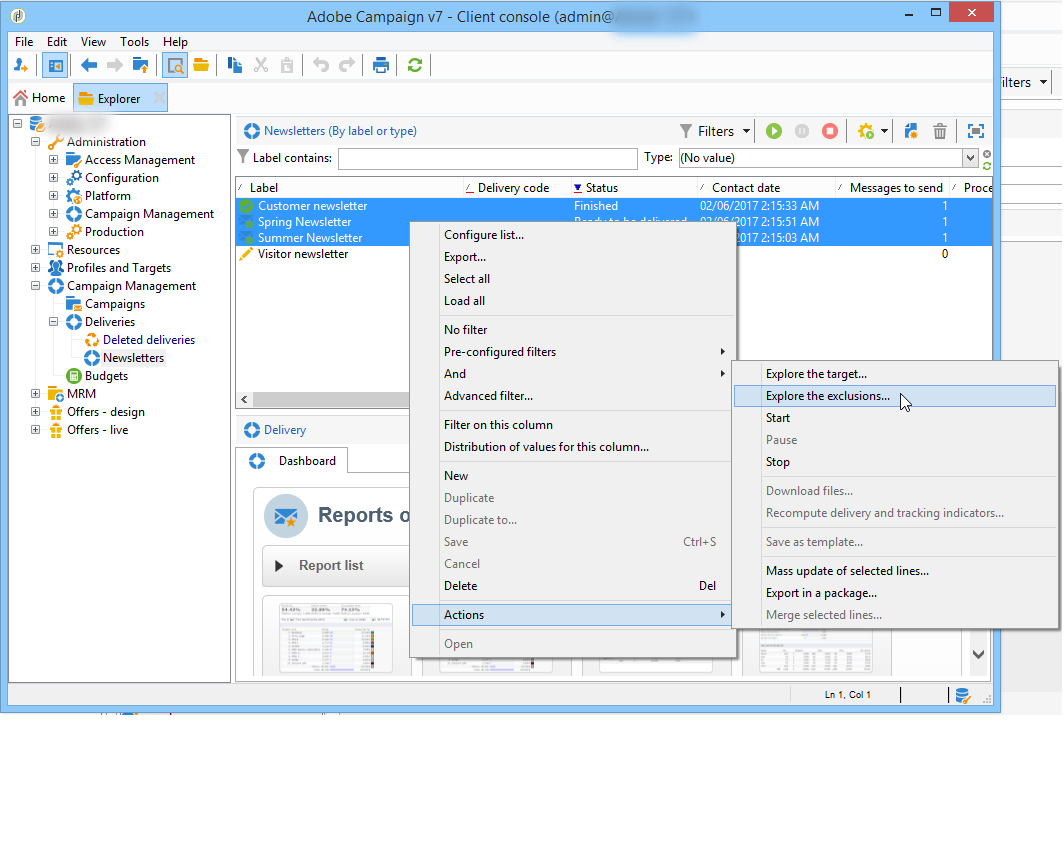Image resolution: width=1064 pixels, height=848 pixels.
Task: Select Deleted deliveries tree item
Action: coord(149,340)
